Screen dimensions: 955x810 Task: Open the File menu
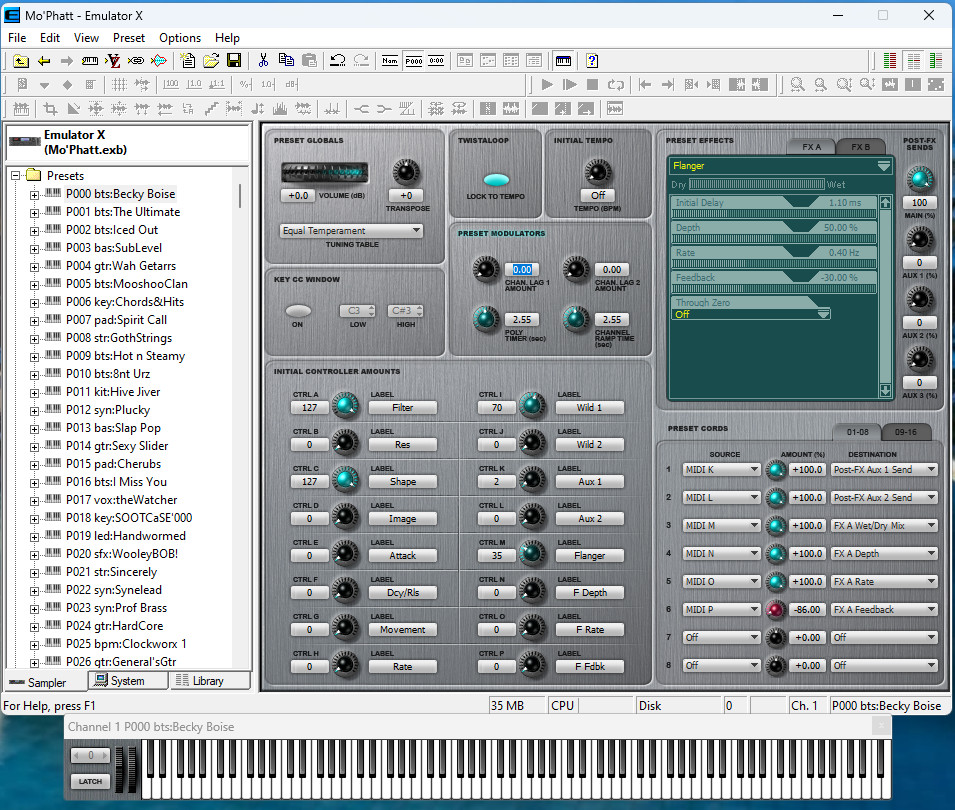click(x=17, y=38)
